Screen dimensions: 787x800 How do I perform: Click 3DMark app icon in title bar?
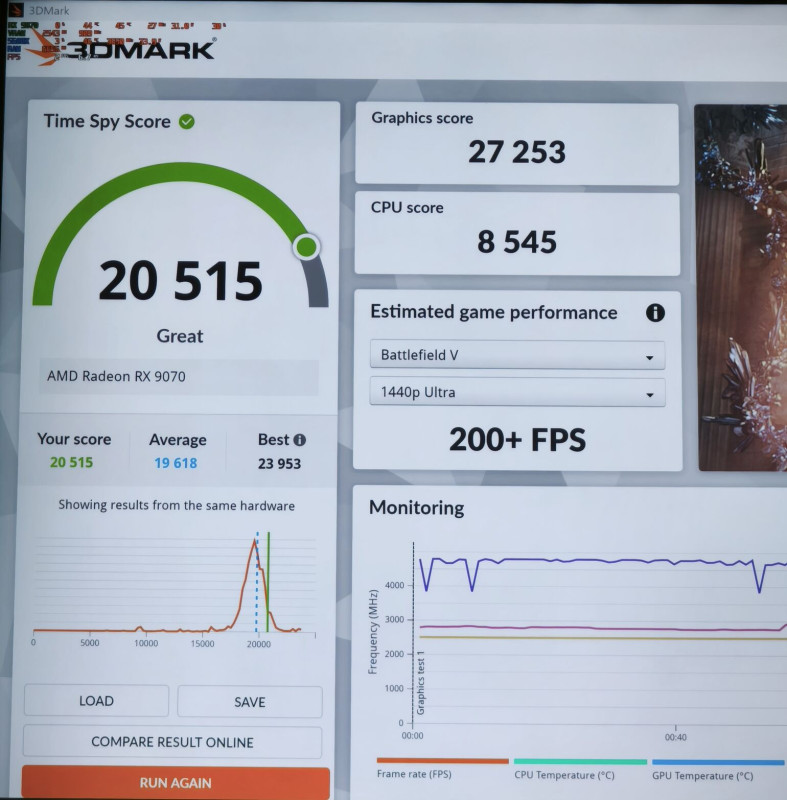click(16, 10)
